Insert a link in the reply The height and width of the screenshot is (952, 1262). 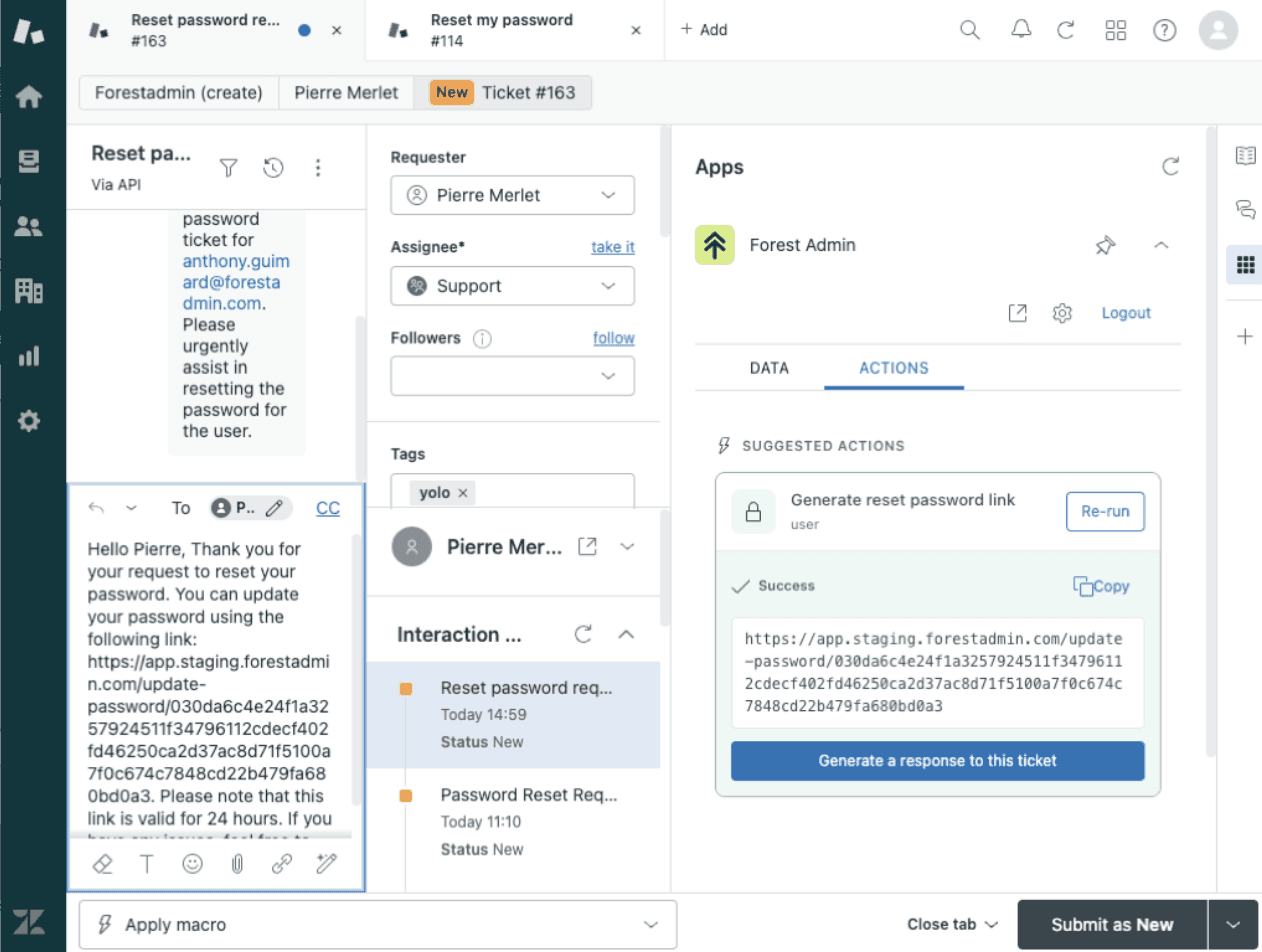tap(282, 864)
